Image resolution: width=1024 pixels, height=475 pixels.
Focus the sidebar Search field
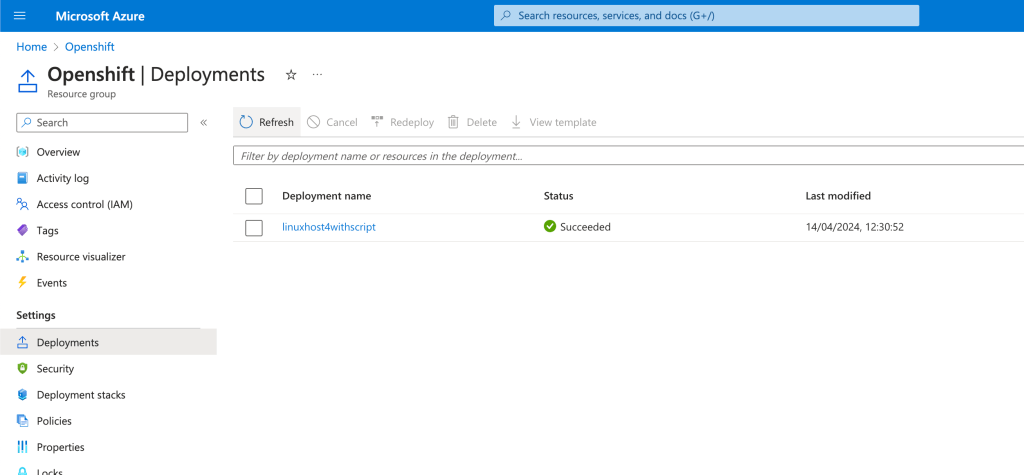point(102,122)
